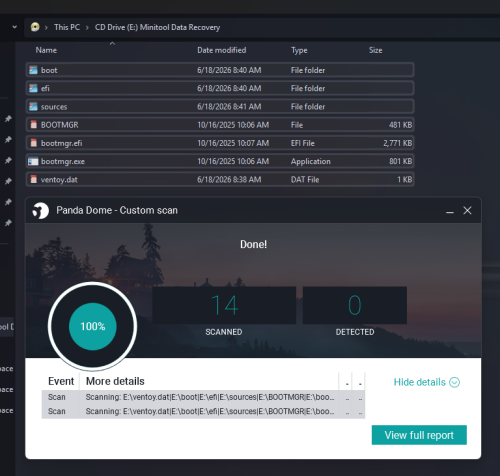Go to This PC in breadcrumb
Viewport: 500px width, 476px height.
(67, 27)
